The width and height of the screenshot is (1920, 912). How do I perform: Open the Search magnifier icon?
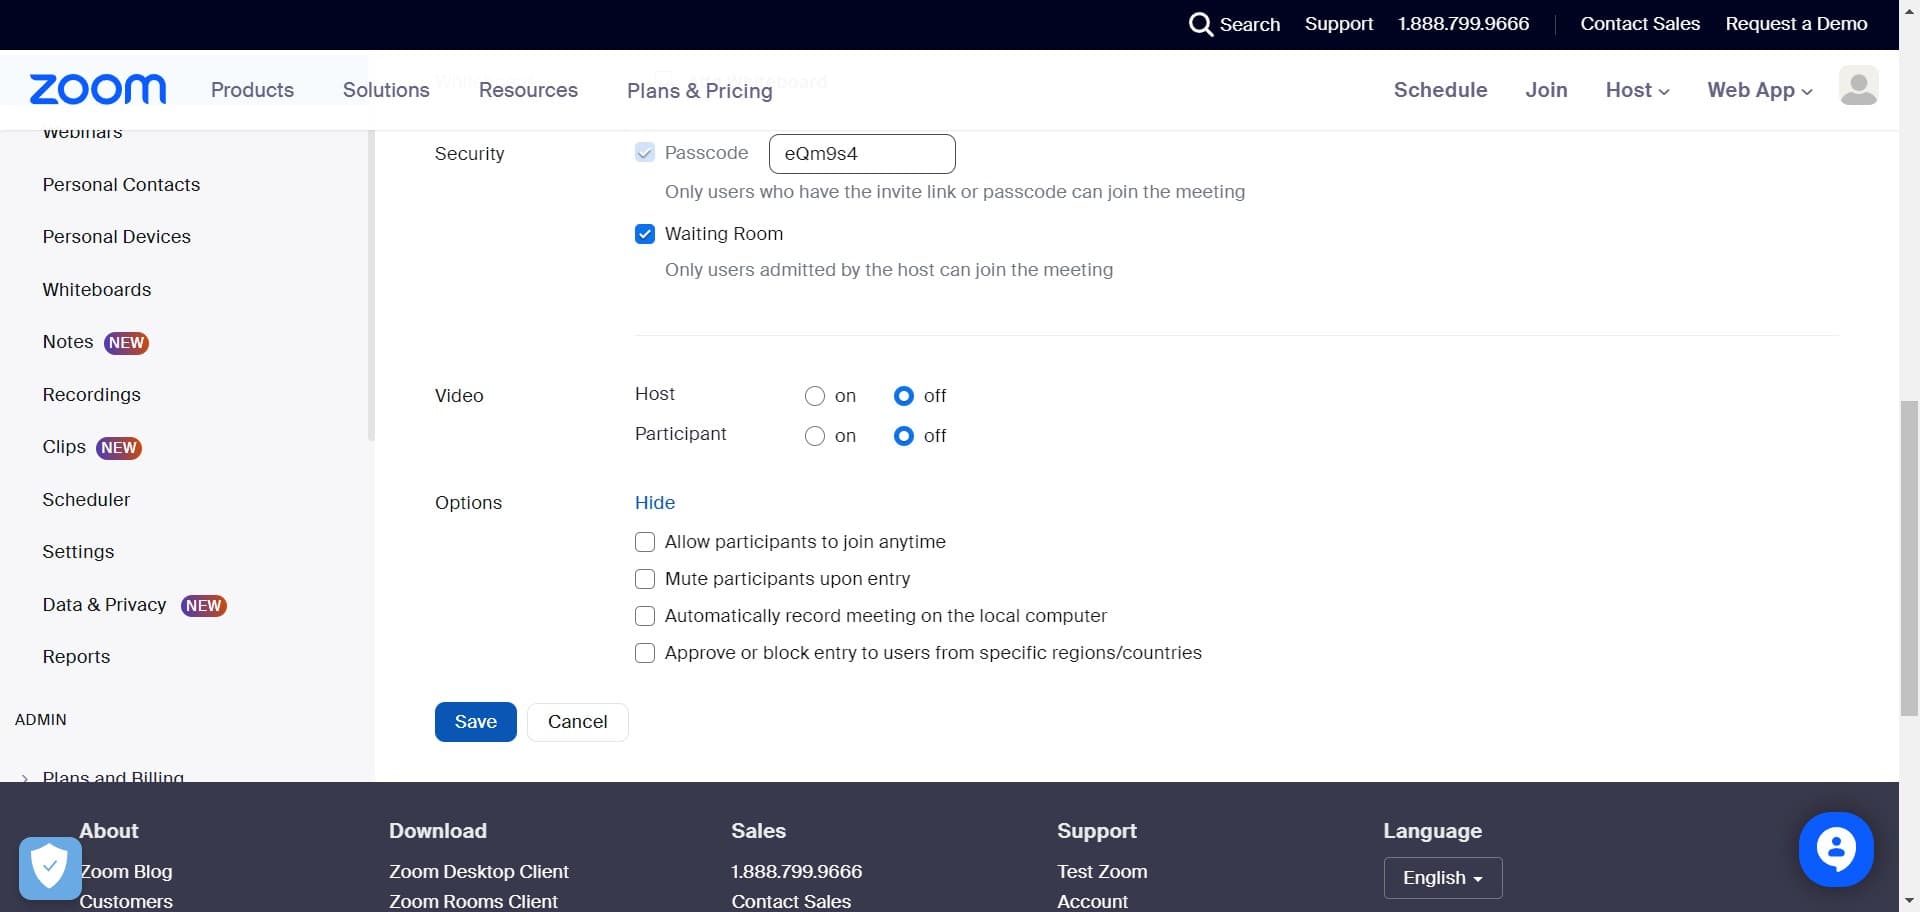(1200, 24)
